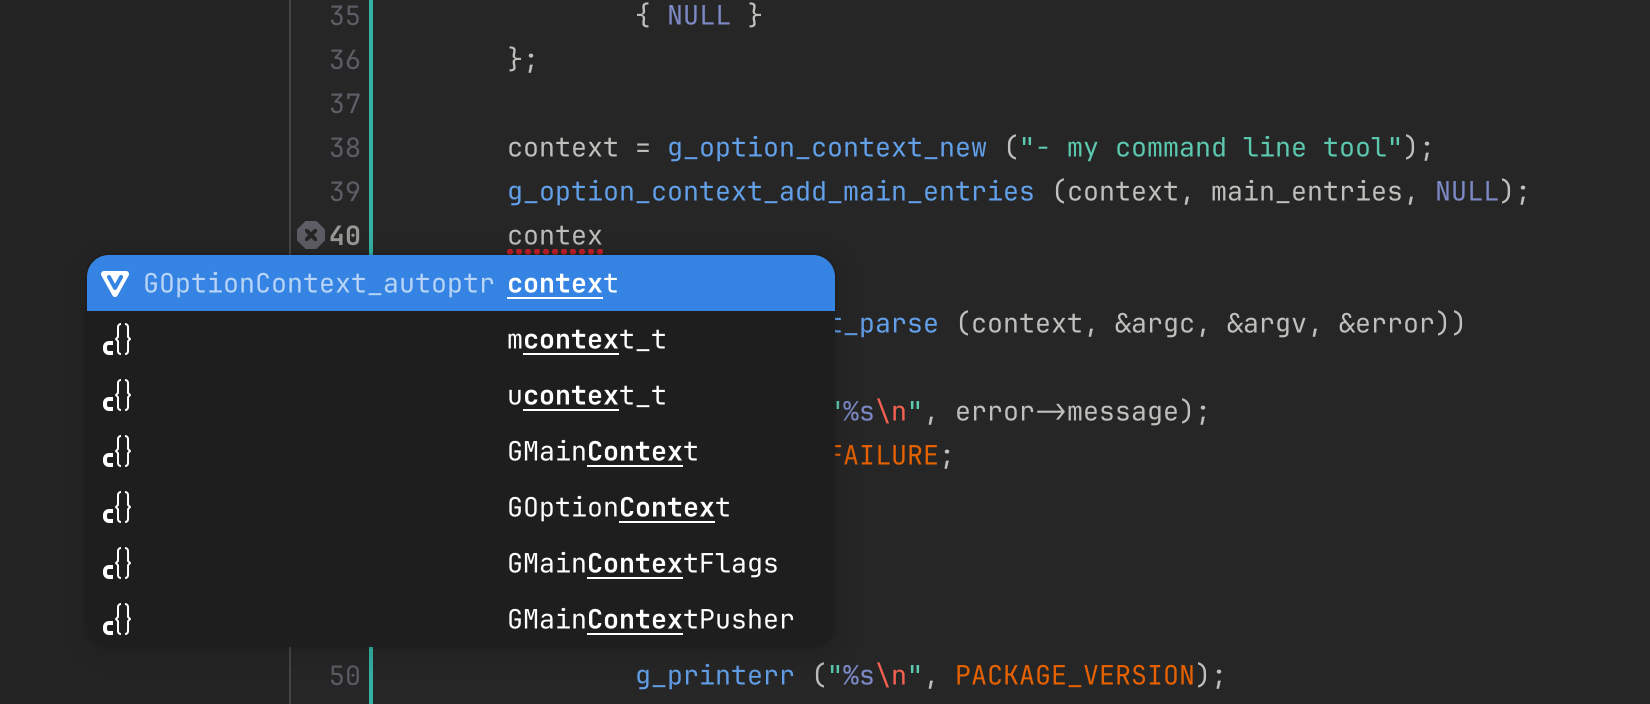The image size is (1650, 704).
Task: Click the struct icon beside mcontext_t
Action: pyautogui.click(x=117, y=340)
